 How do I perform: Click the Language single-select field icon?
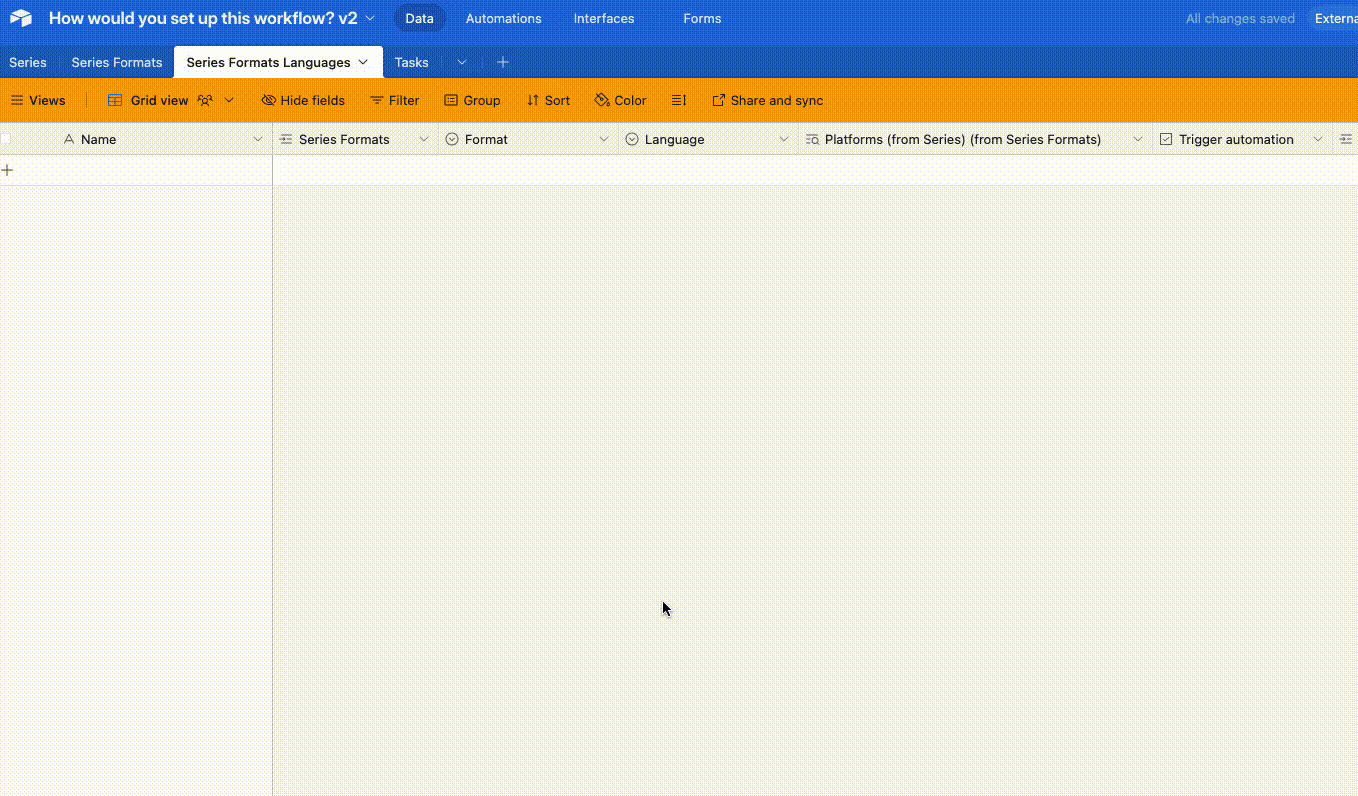(x=632, y=139)
